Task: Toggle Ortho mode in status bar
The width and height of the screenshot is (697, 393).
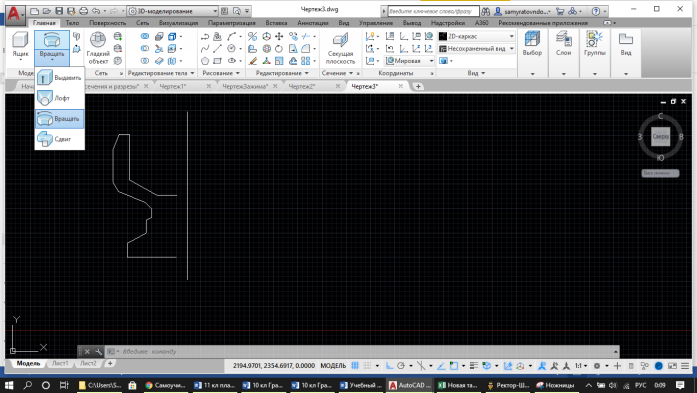Action: (389, 365)
